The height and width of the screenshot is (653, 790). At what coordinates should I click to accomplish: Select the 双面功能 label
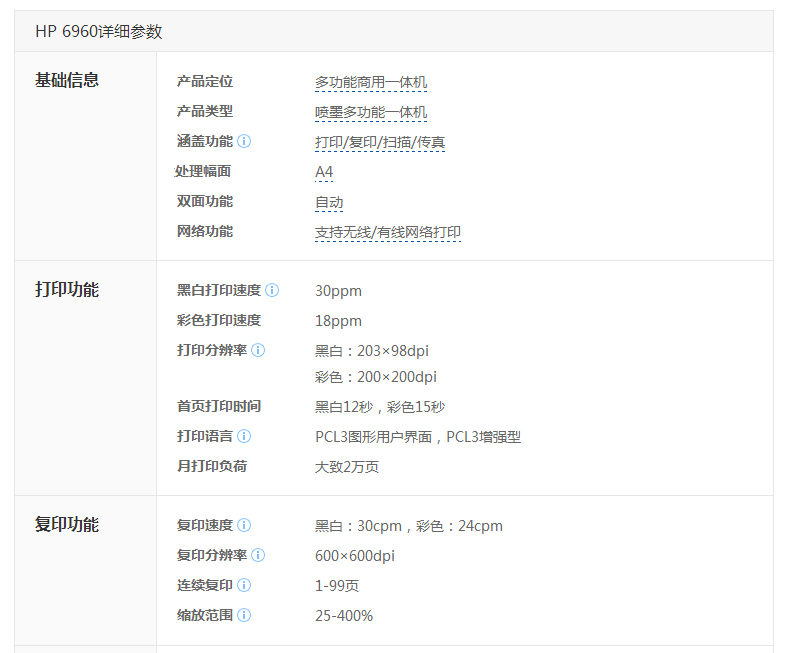click(x=205, y=201)
